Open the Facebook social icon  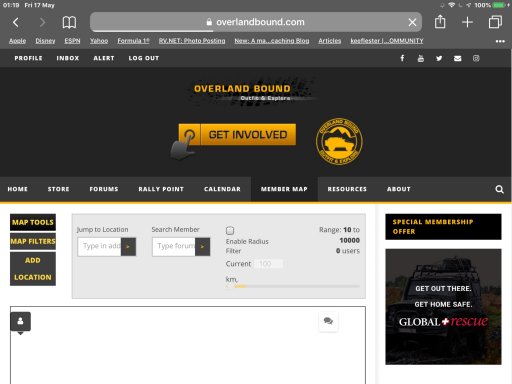pyautogui.click(x=402, y=58)
